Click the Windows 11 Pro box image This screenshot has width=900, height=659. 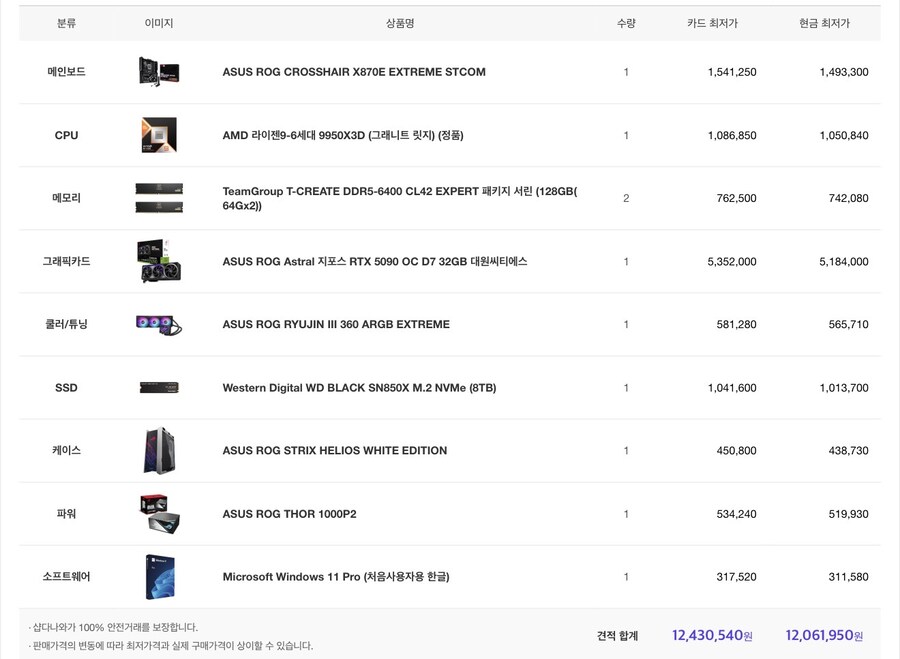(x=159, y=577)
